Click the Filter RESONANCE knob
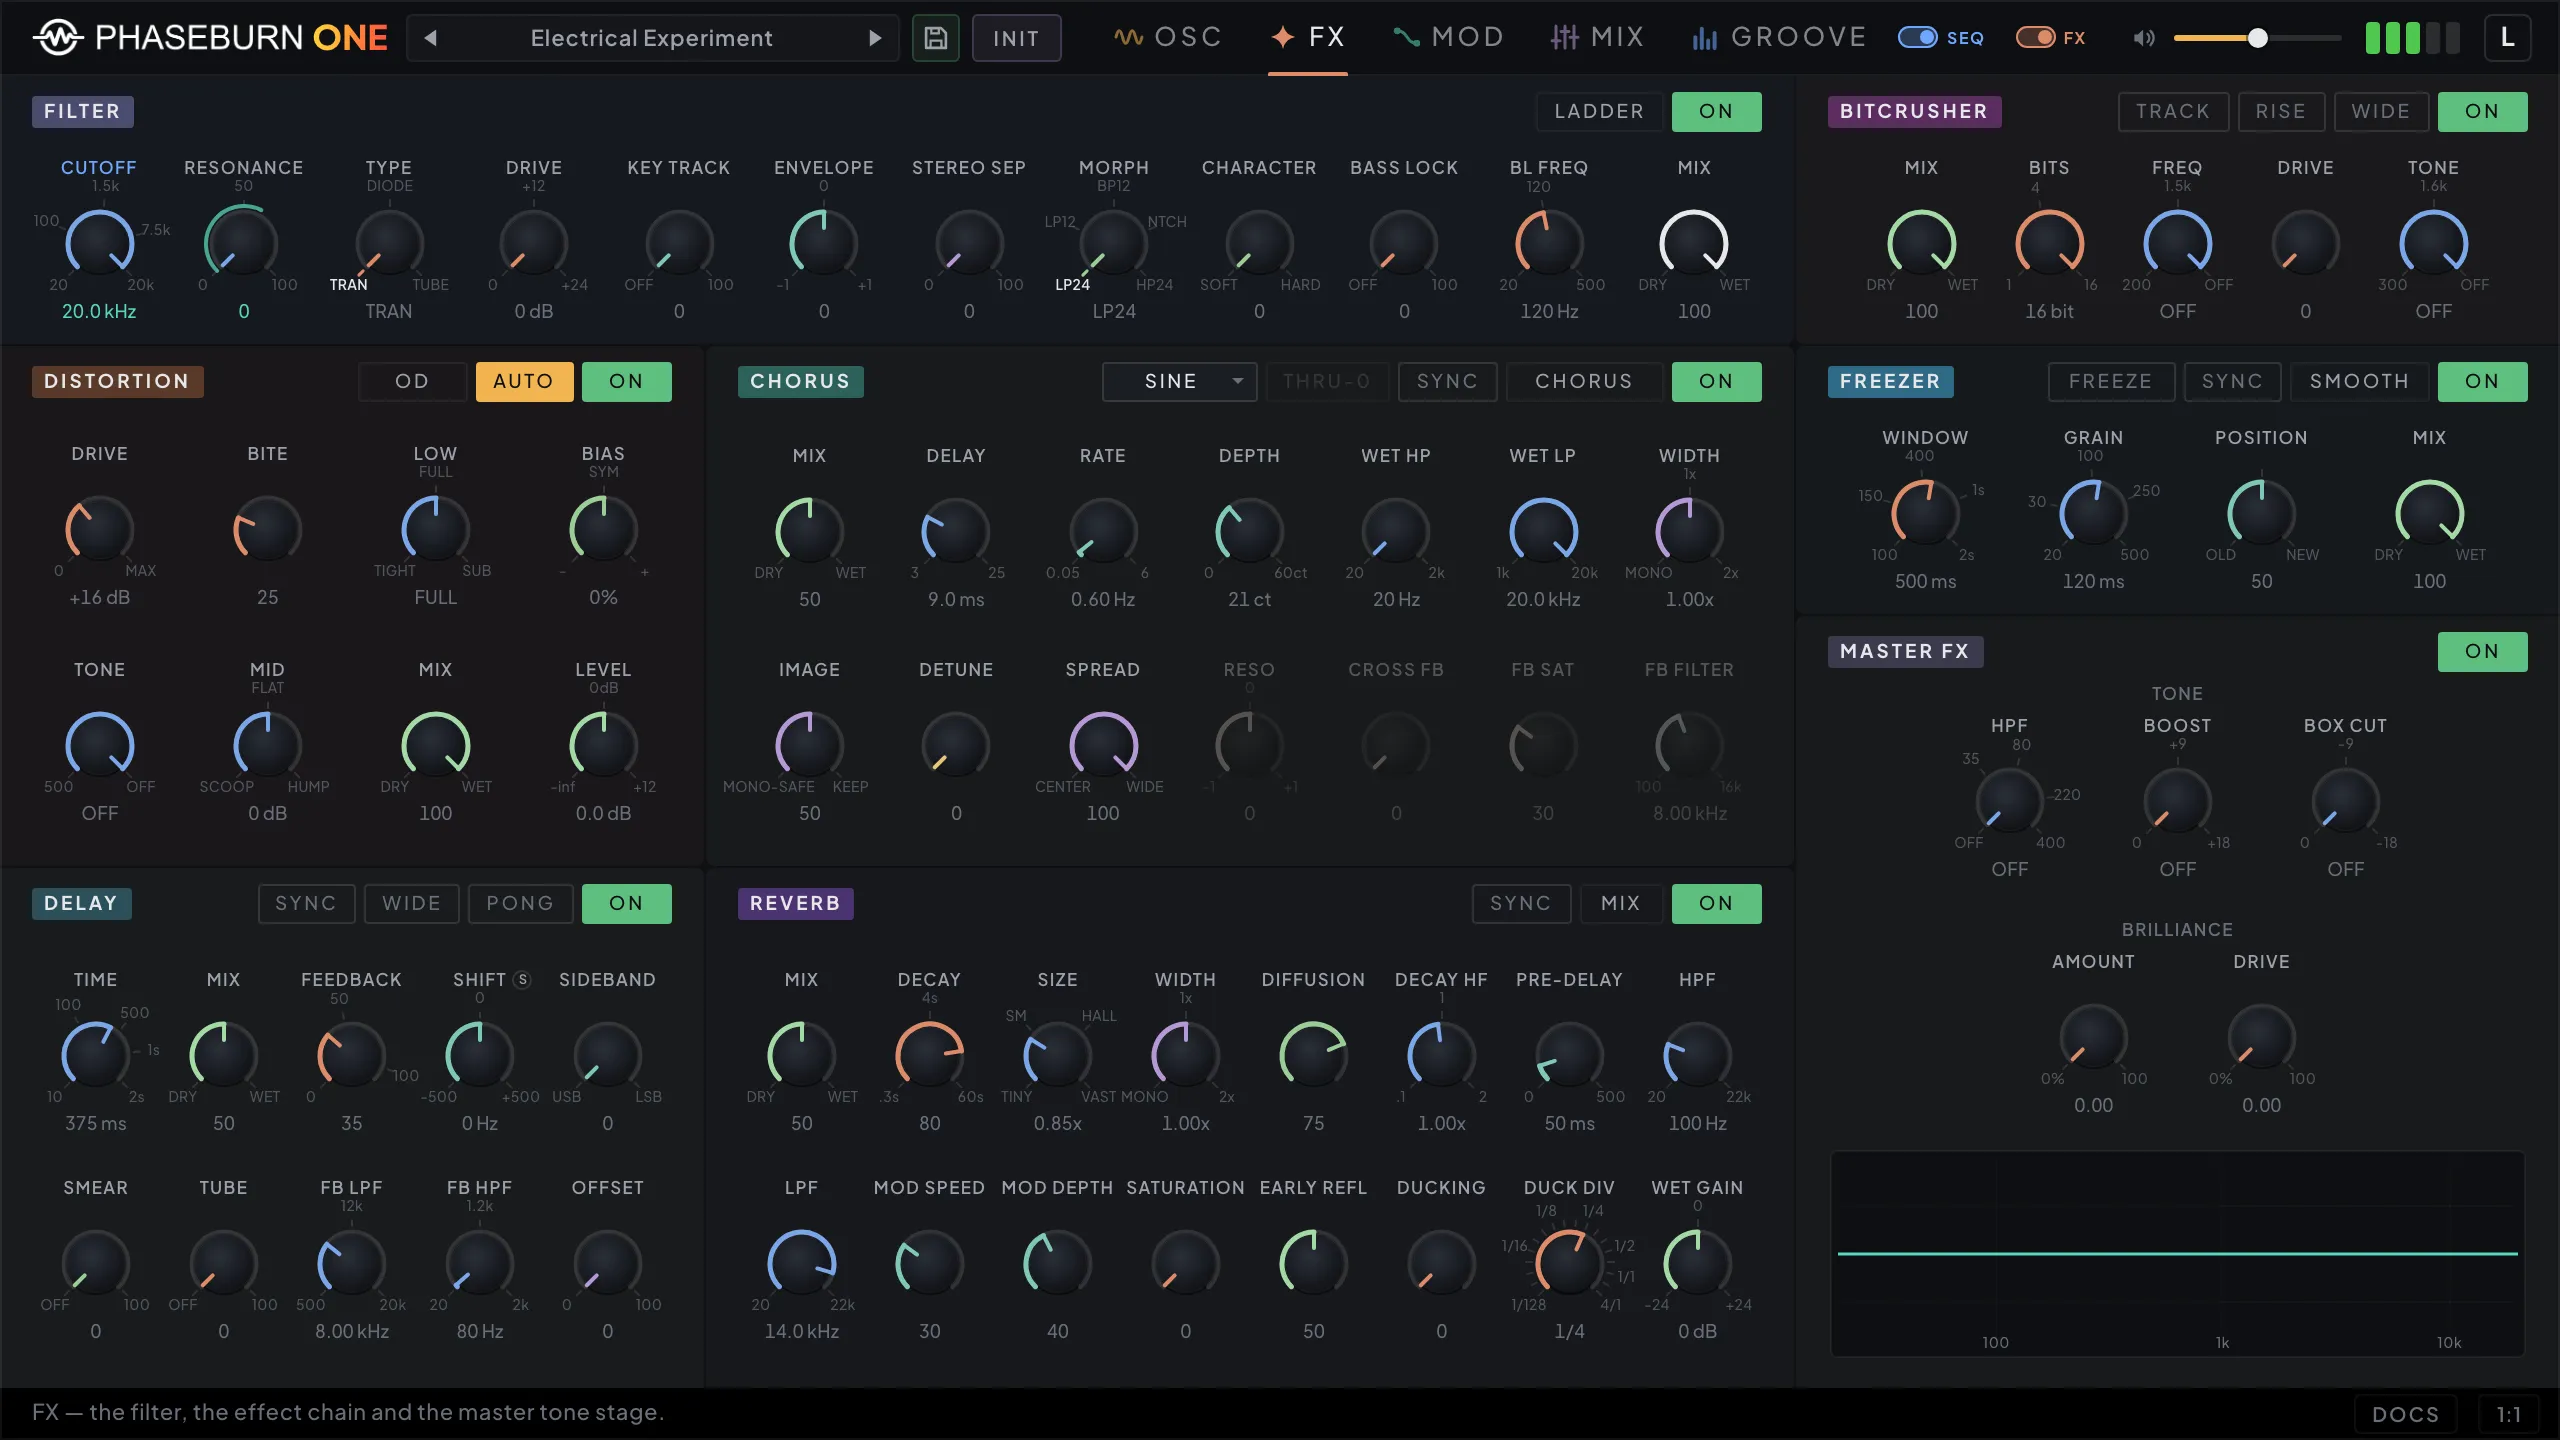Viewport: 2560px width, 1440px height. 243,243
